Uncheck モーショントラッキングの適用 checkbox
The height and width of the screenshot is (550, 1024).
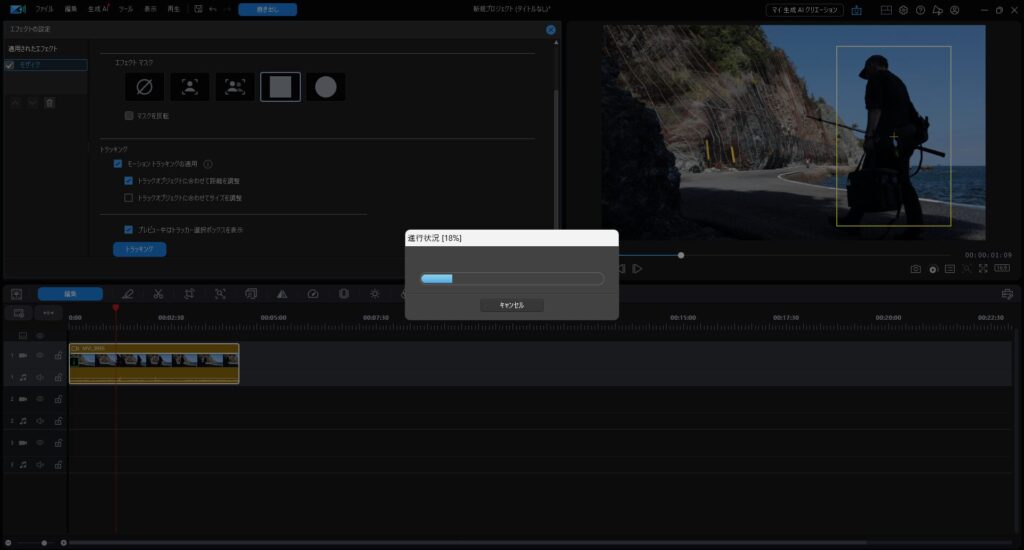118,163
